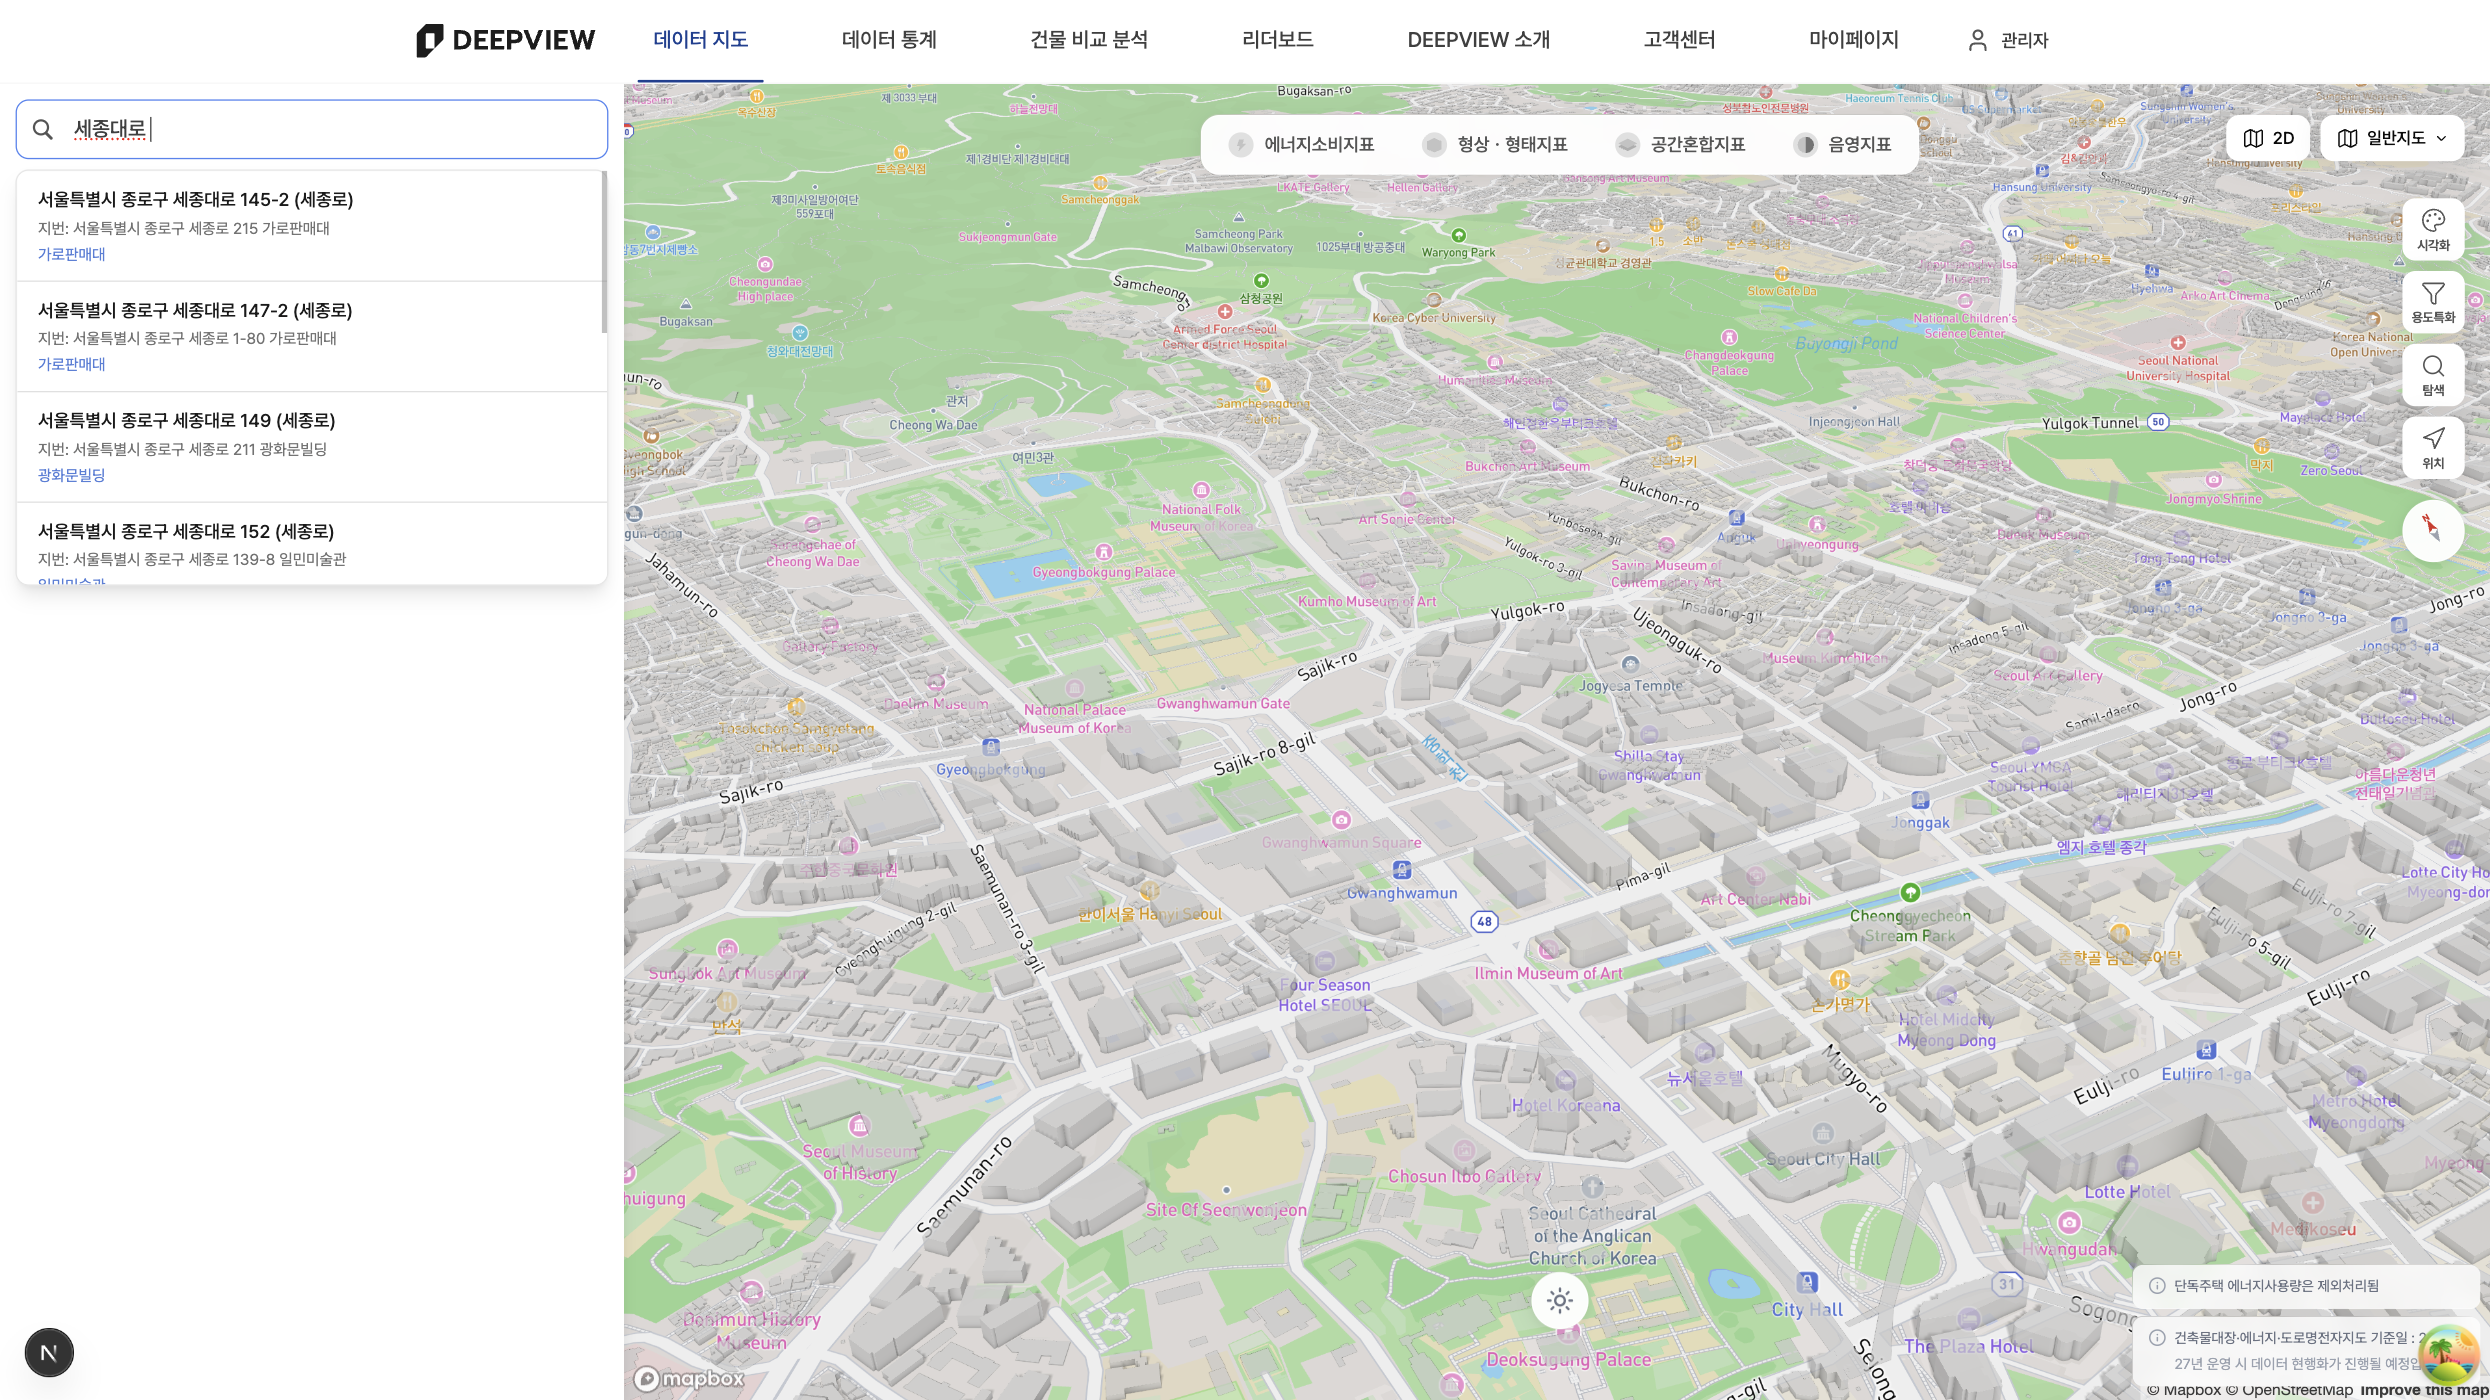Screen dimensions: 2490x1400
Task: Click the 광화문빌딩 building link
Action: [x=71, y=475]
